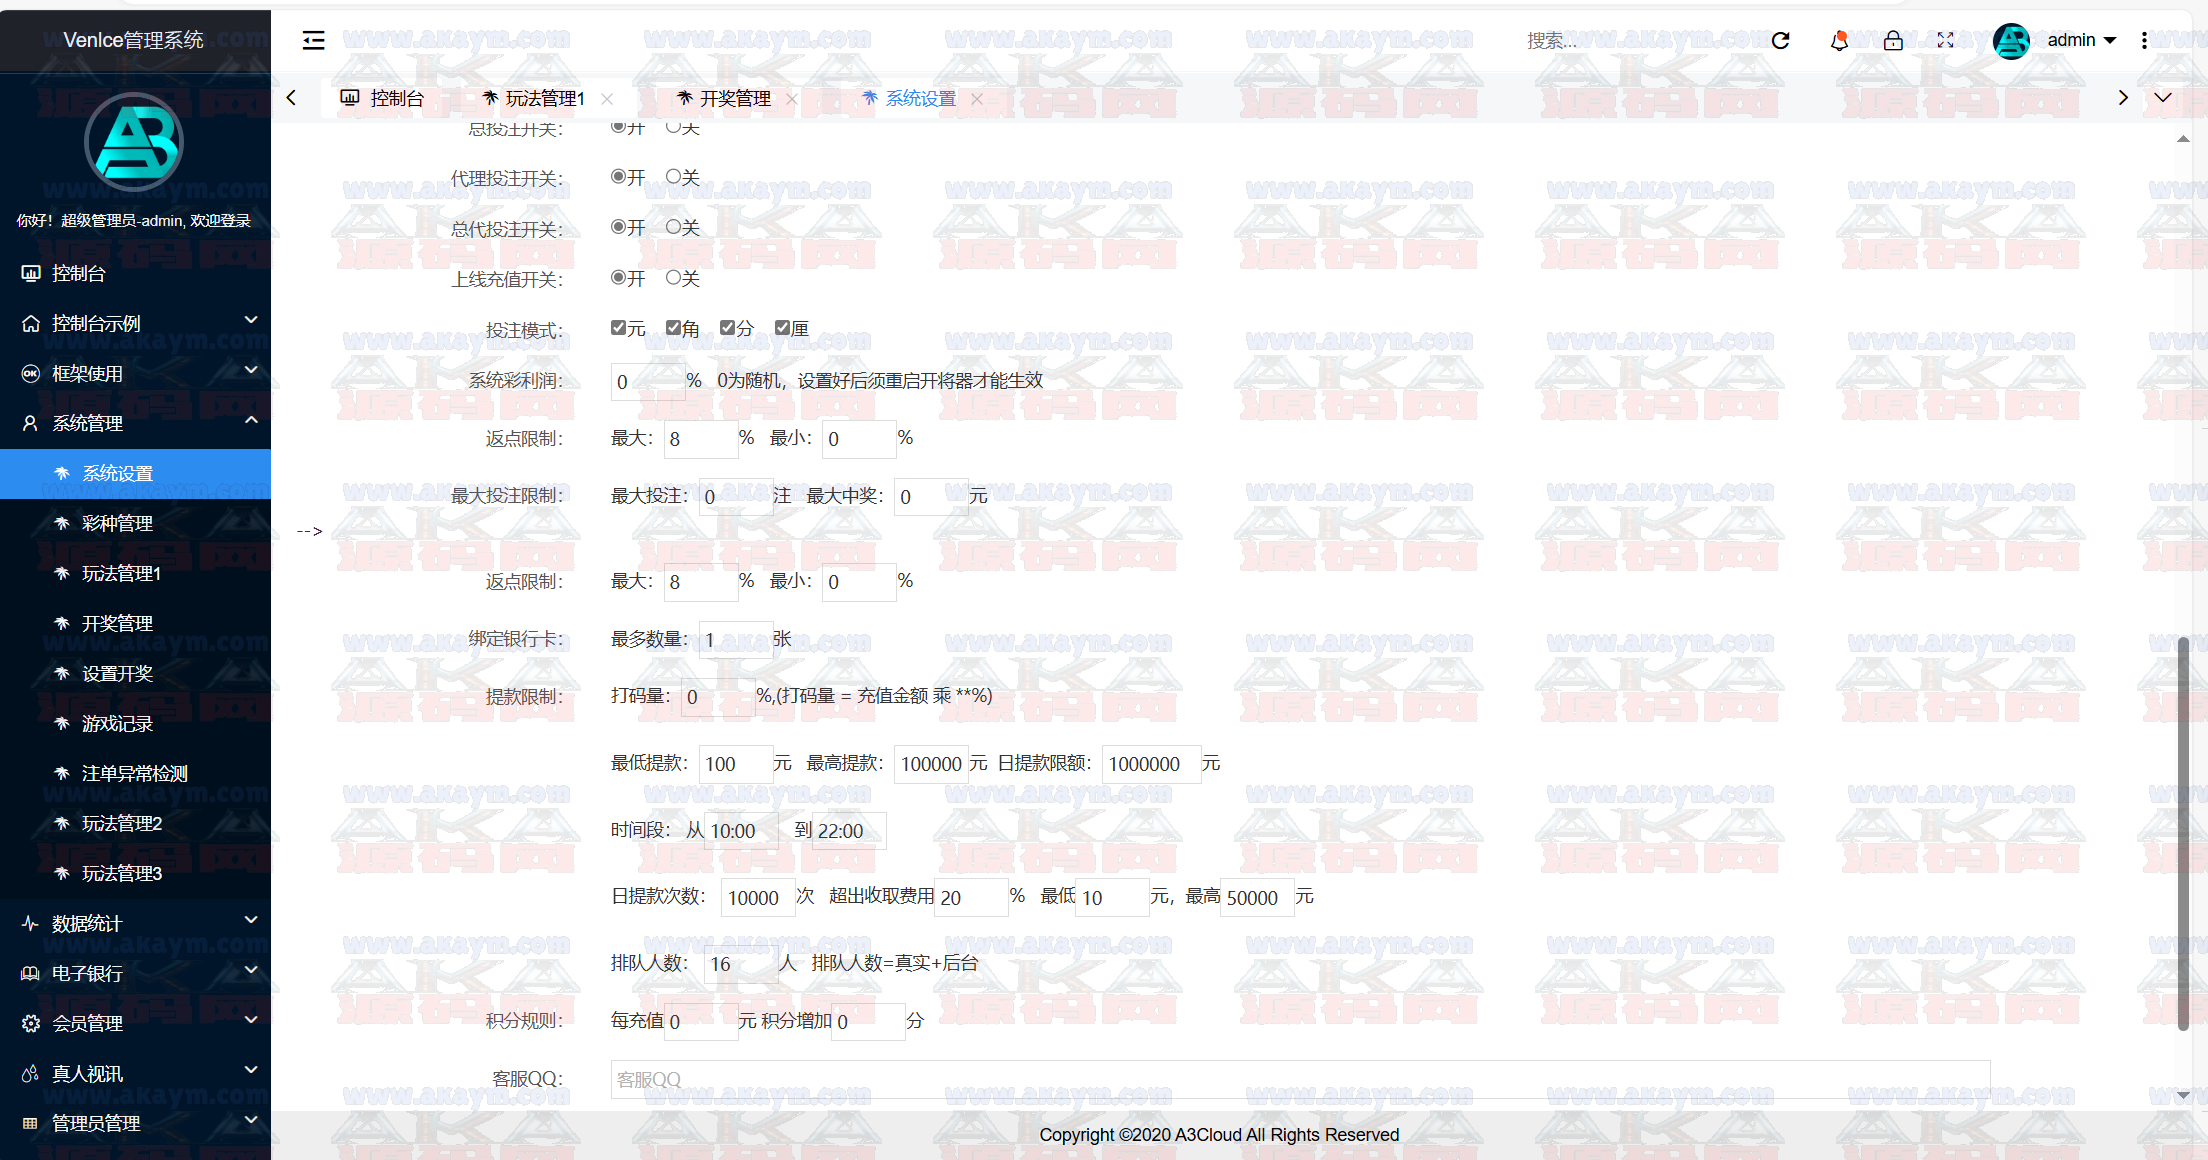Click the refresh icon in header
Image resolution: width=2208 pixels, height=1160 pixels.
(1780, 40)
